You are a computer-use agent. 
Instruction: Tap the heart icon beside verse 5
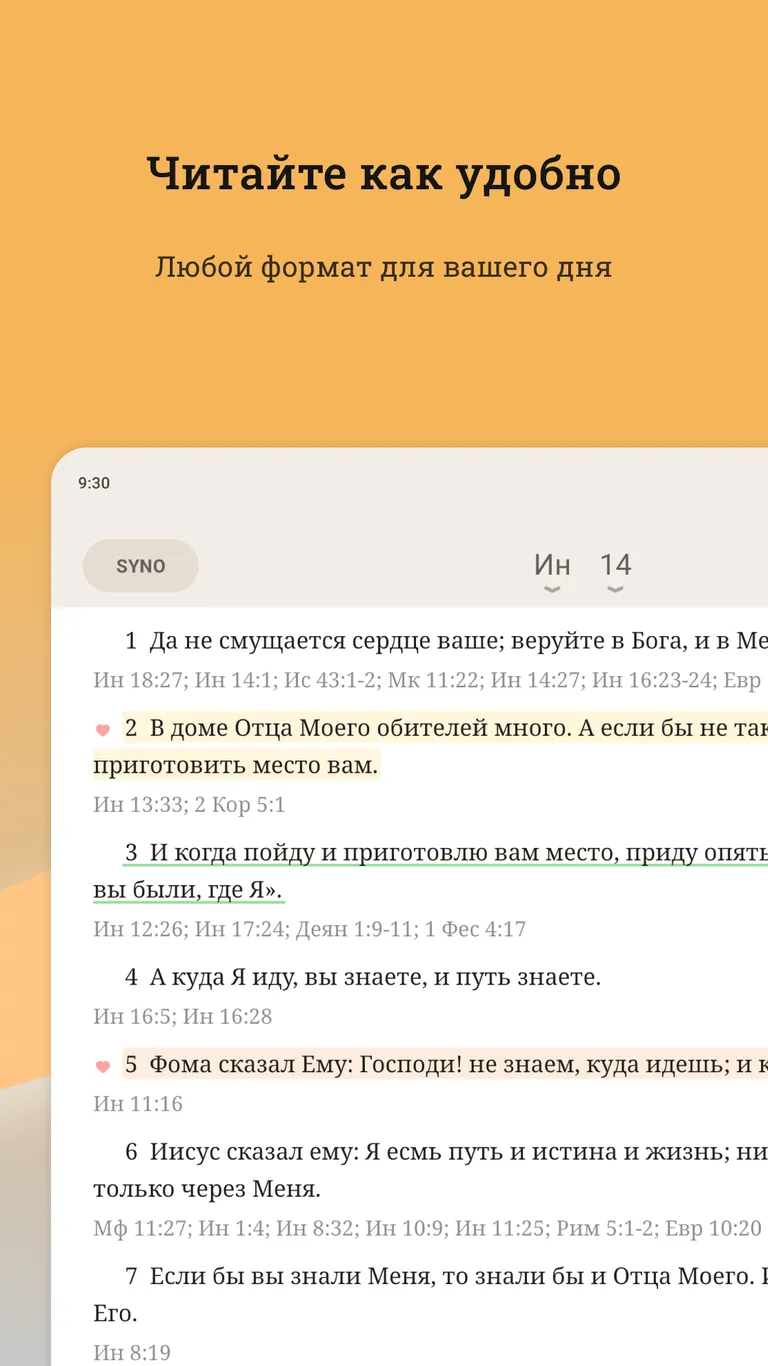102,1067
